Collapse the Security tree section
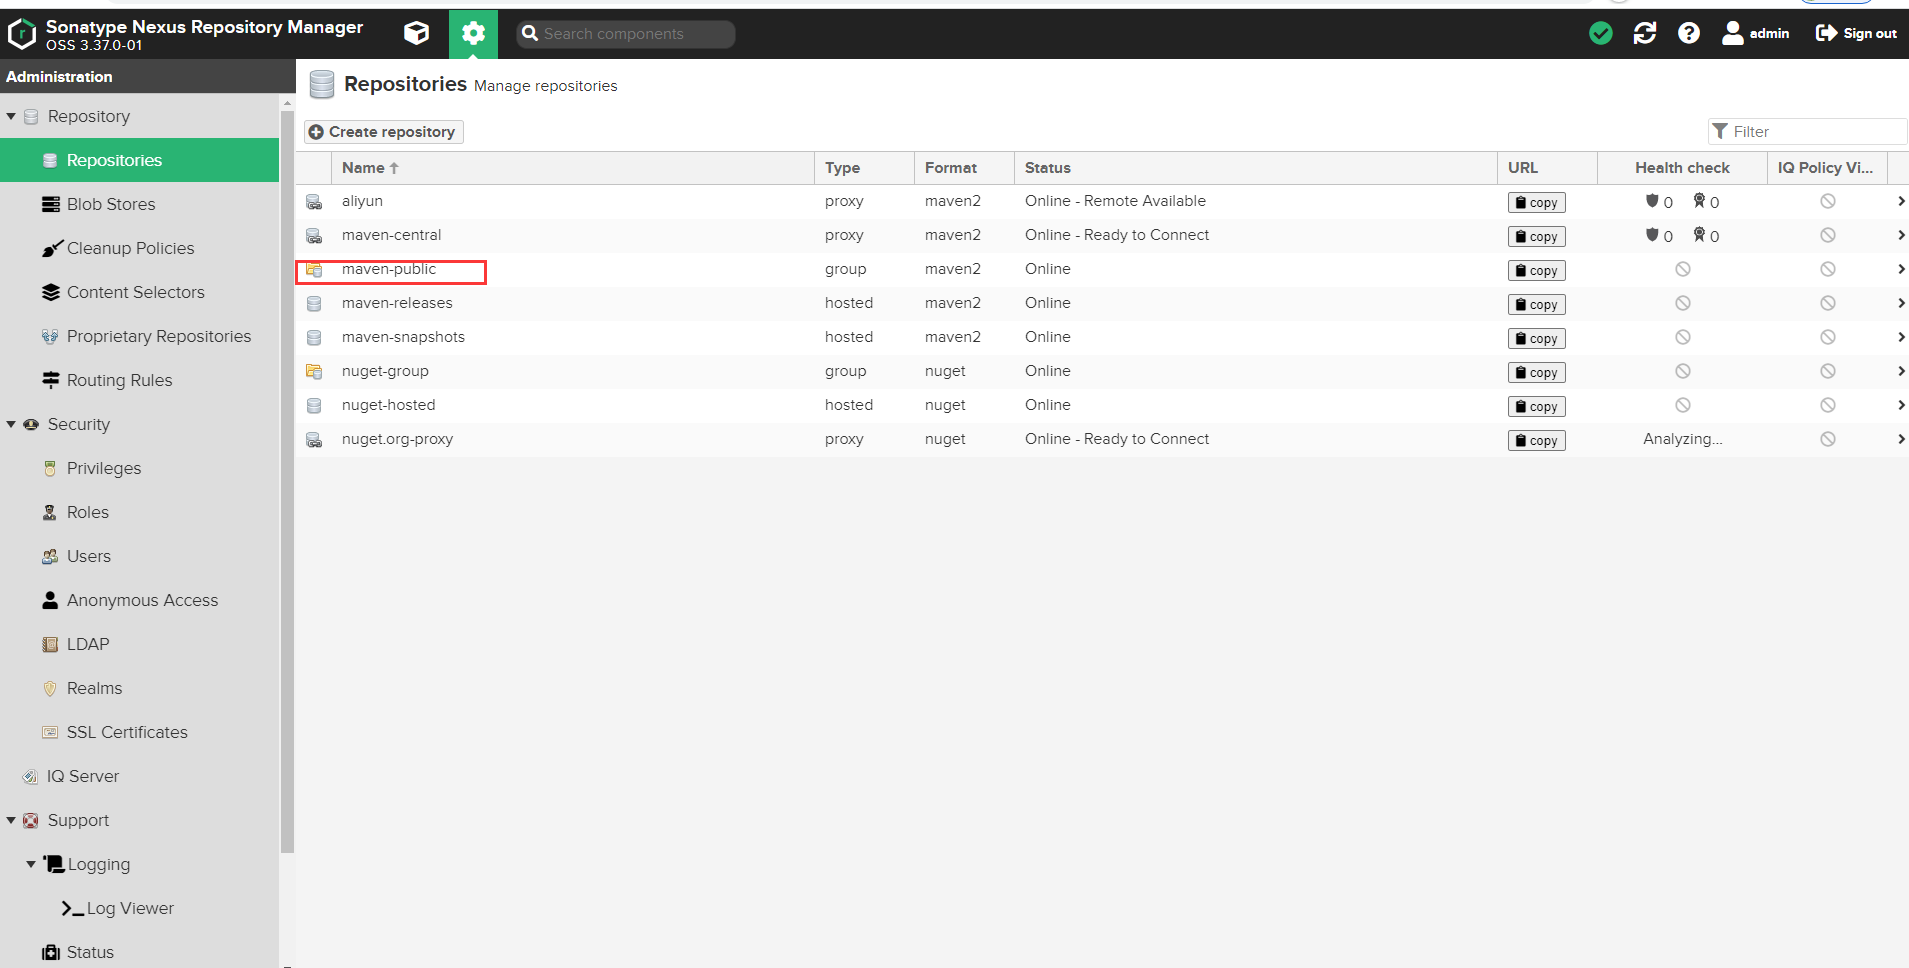 pyautogui.click(x=11, y=425)
